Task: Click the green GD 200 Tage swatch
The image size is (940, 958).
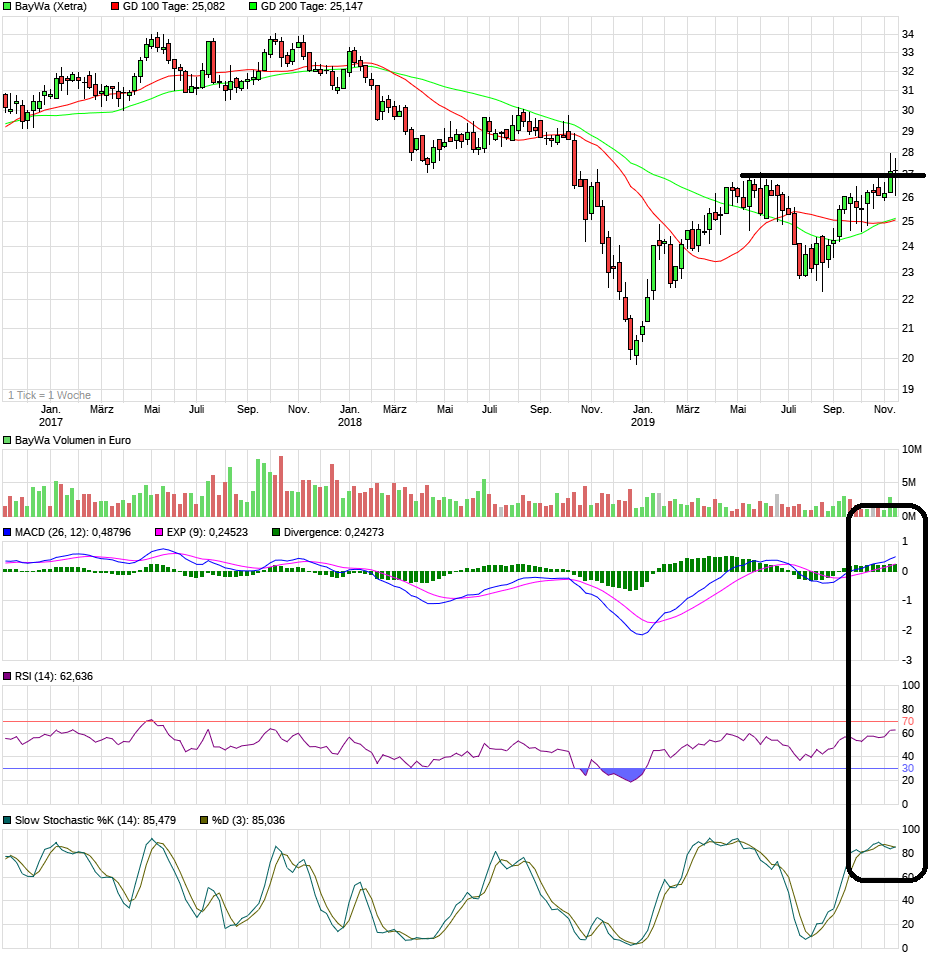Action: (253, 6)
